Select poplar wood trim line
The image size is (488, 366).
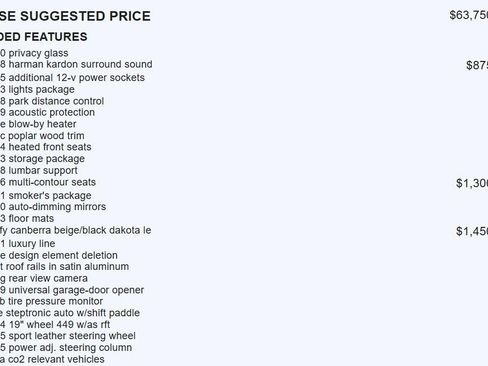[42, 136]
